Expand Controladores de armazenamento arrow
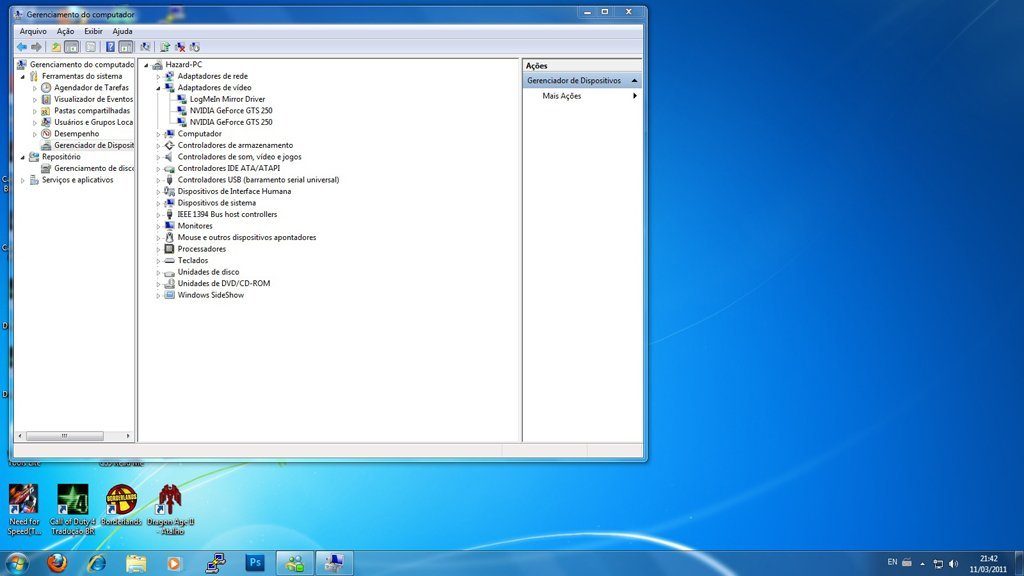Screen dimensions: 1024x576 pyautogui.click(x=158, y=146)
